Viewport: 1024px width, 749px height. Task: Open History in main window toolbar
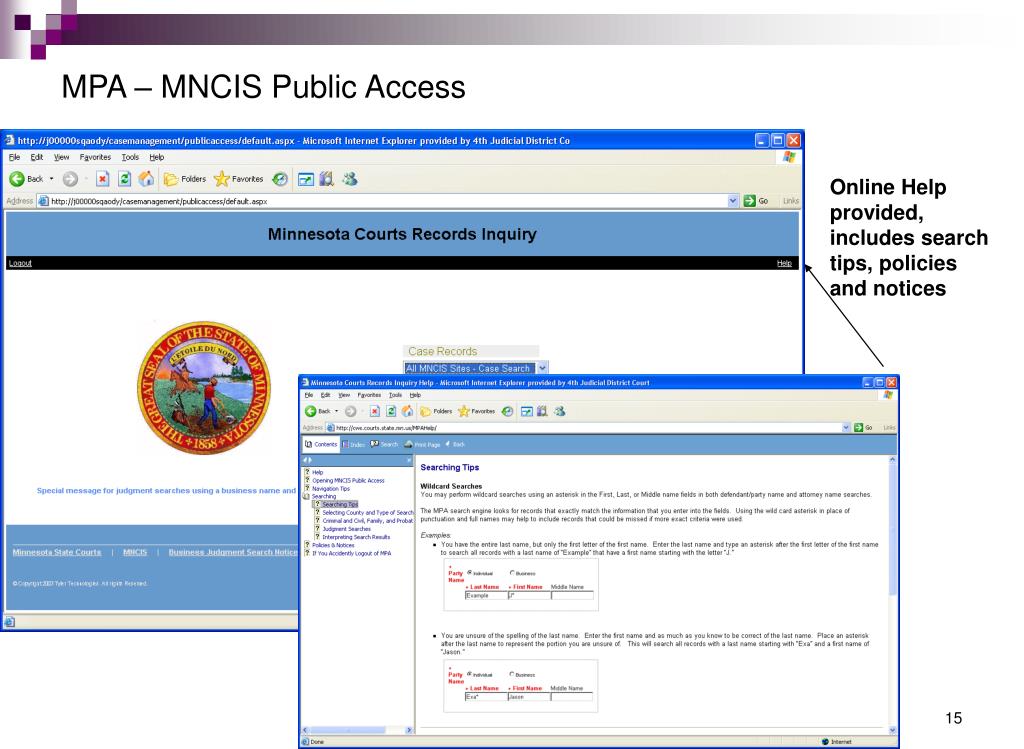[x=280, y=179]
